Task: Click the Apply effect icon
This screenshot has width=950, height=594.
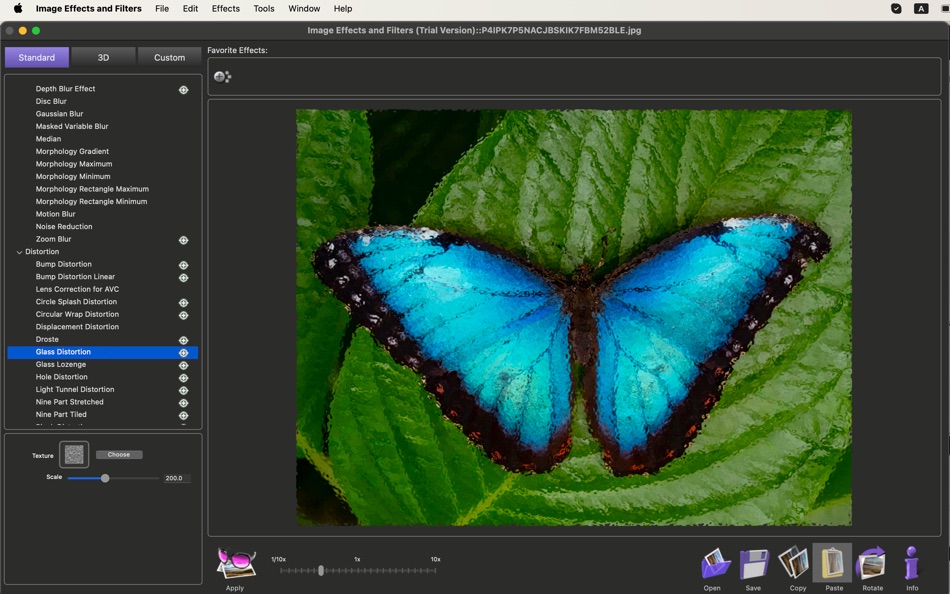Action: tap(234, 565)
